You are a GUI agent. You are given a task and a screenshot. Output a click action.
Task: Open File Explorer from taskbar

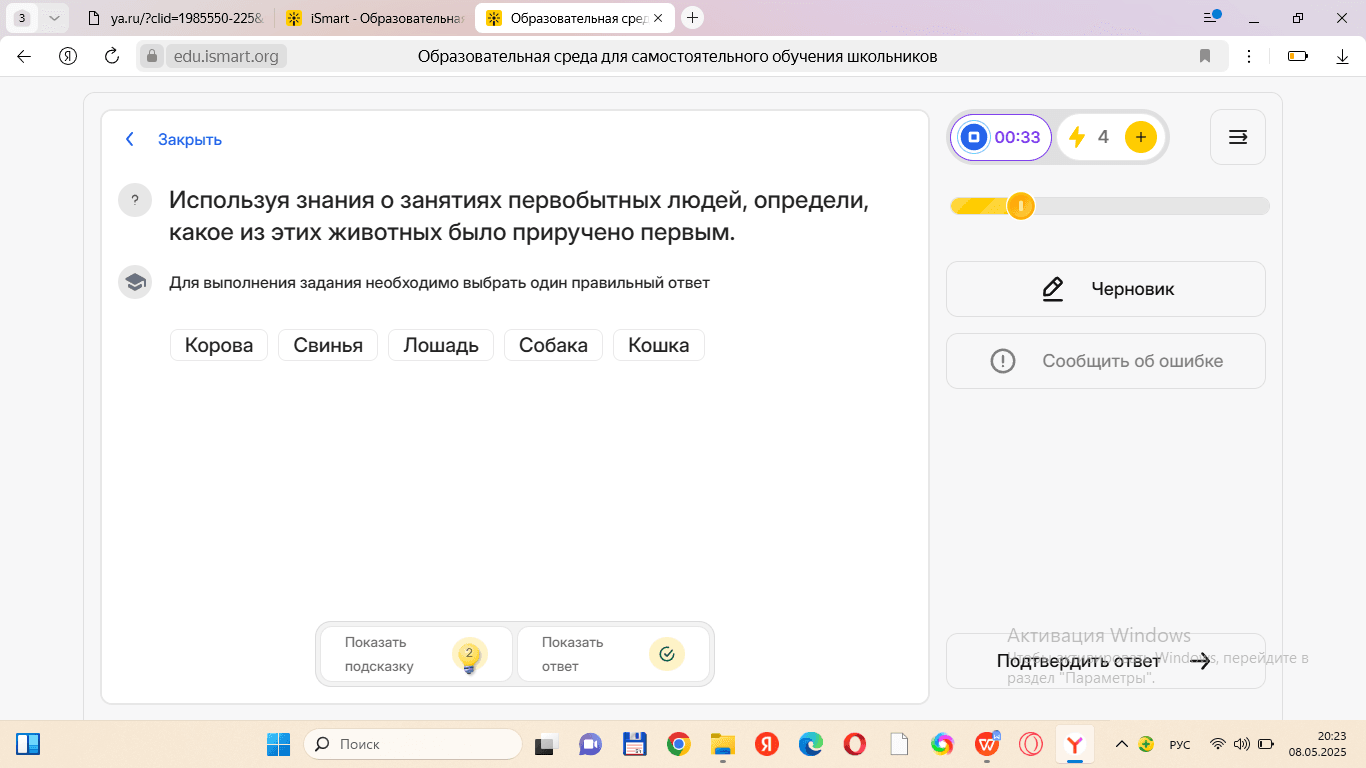(x=722, y=744)
